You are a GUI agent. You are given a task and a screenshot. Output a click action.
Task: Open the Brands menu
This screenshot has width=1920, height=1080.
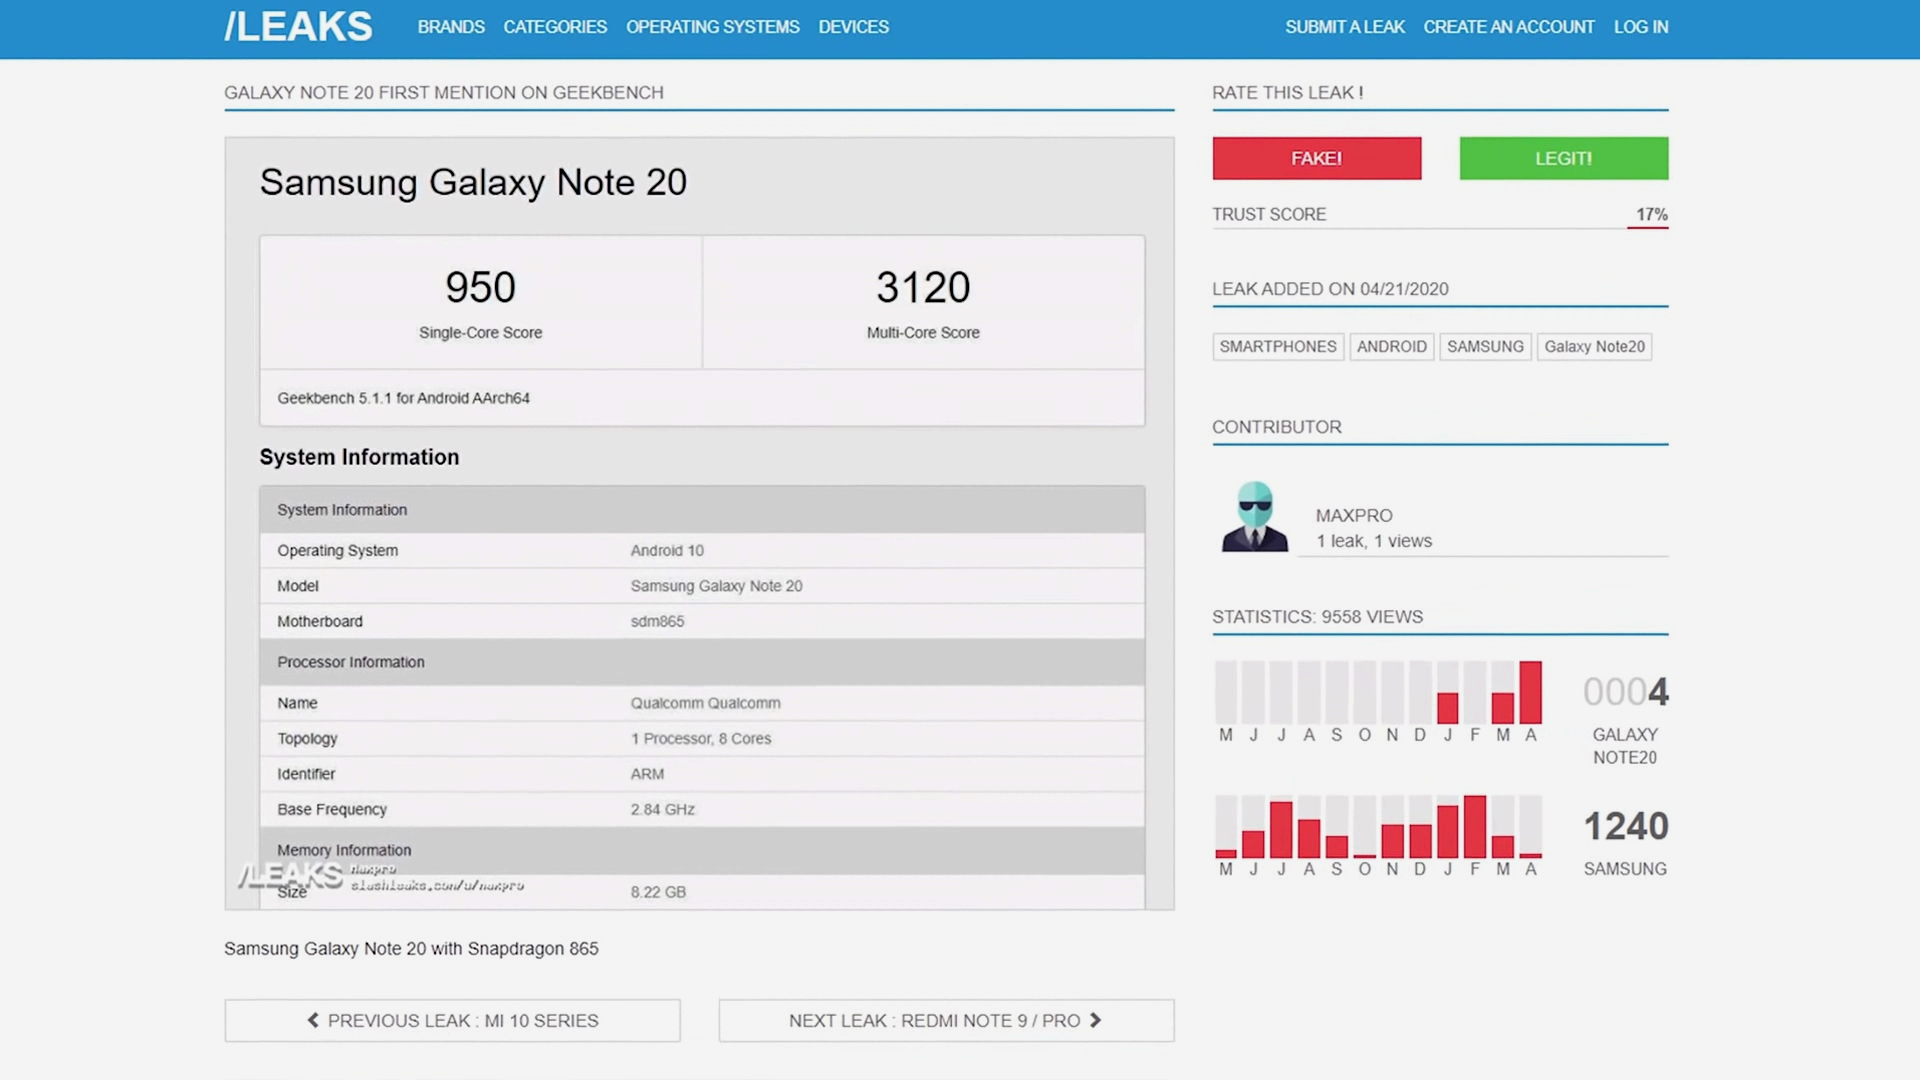click(x=451, y=27)
